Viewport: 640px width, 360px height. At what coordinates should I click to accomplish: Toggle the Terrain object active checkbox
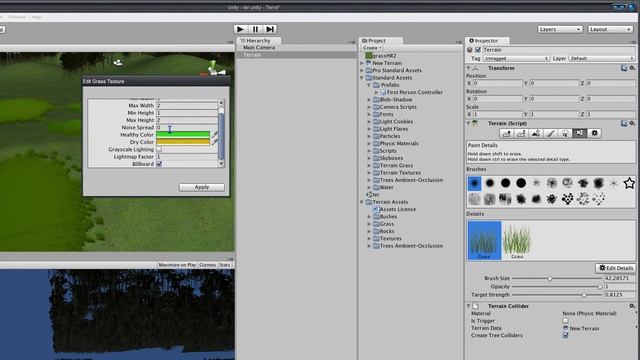pyautogui.click(x=478, y=50)
